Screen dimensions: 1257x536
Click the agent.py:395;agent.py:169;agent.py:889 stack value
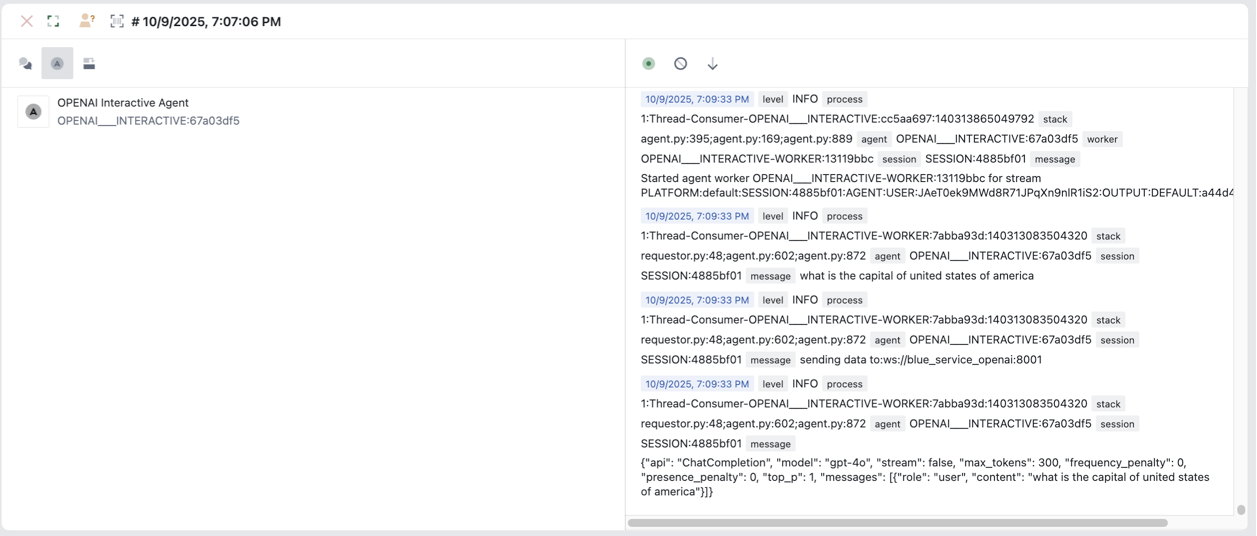click(747, 139)
